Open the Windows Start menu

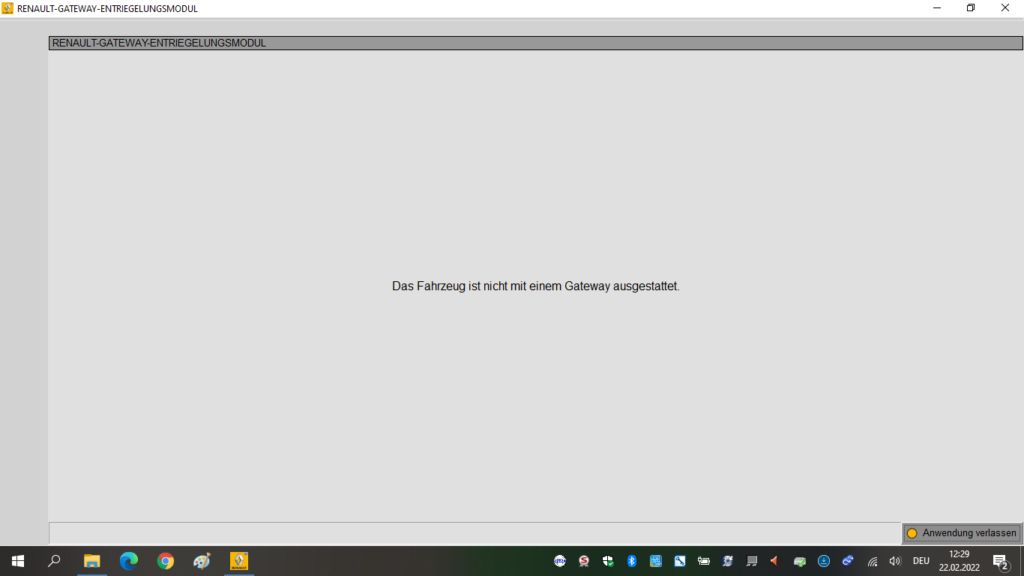tap(18, 561)
